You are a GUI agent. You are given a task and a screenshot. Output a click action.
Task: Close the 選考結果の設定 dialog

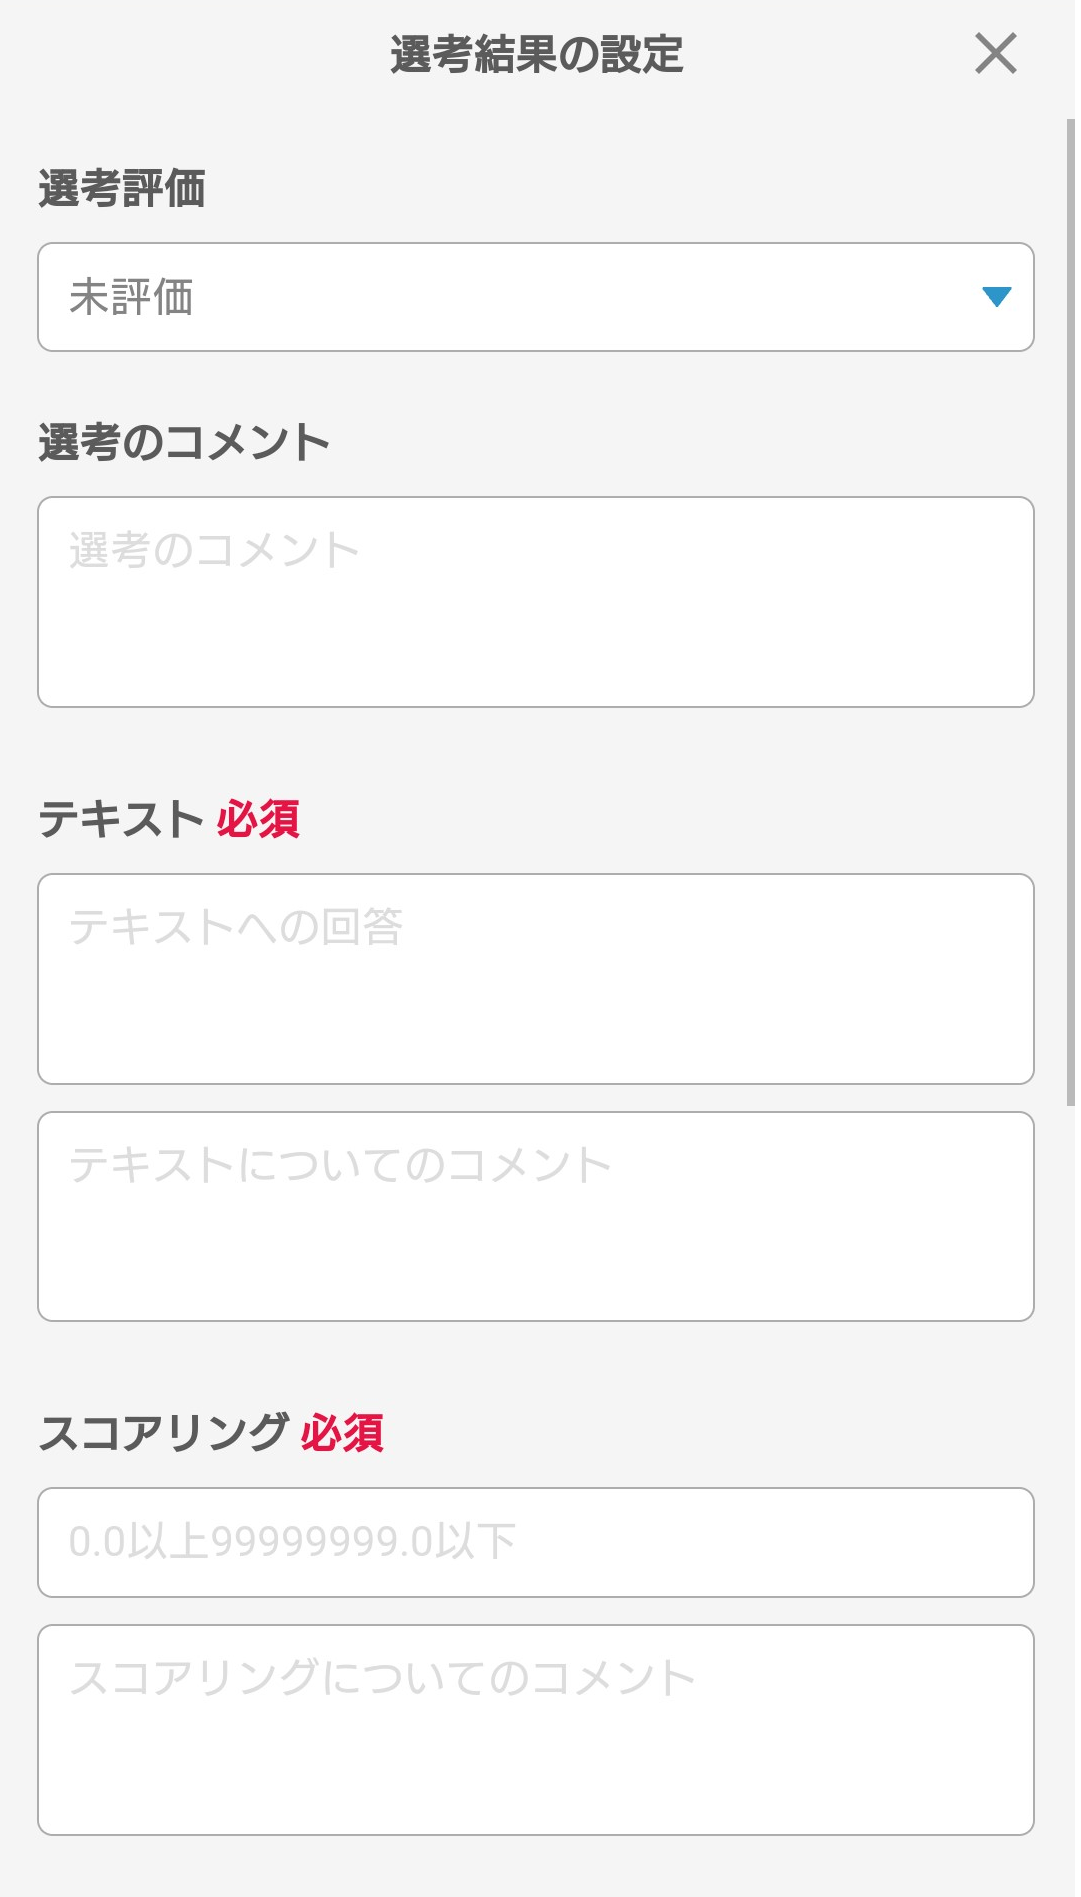point(995,54)
